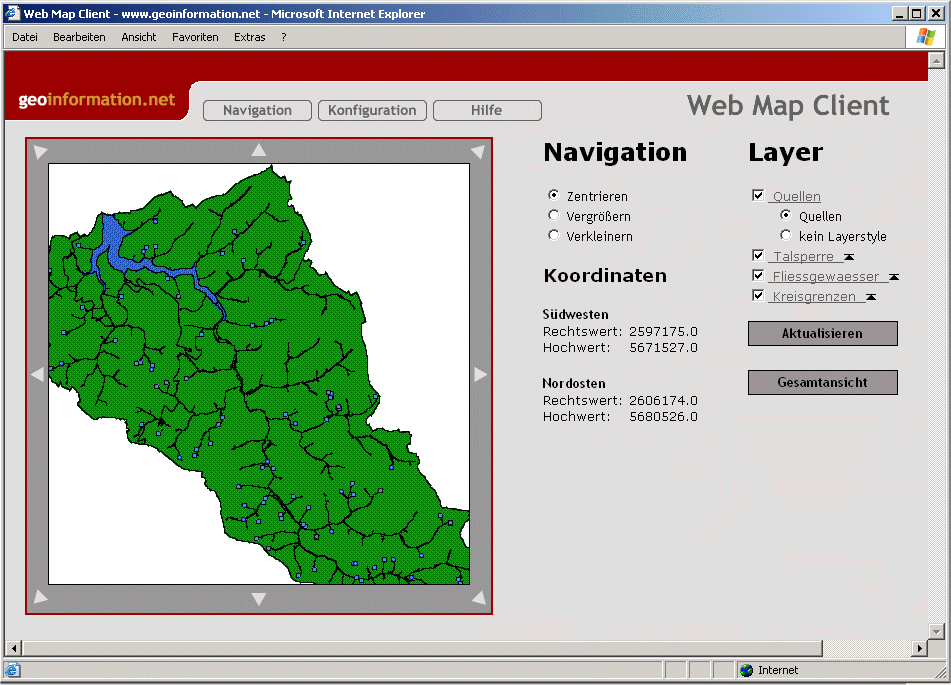This screenshot has height=685, width=951.
Task: Open the Hilfe tab
Action: (x=487, y=110)
